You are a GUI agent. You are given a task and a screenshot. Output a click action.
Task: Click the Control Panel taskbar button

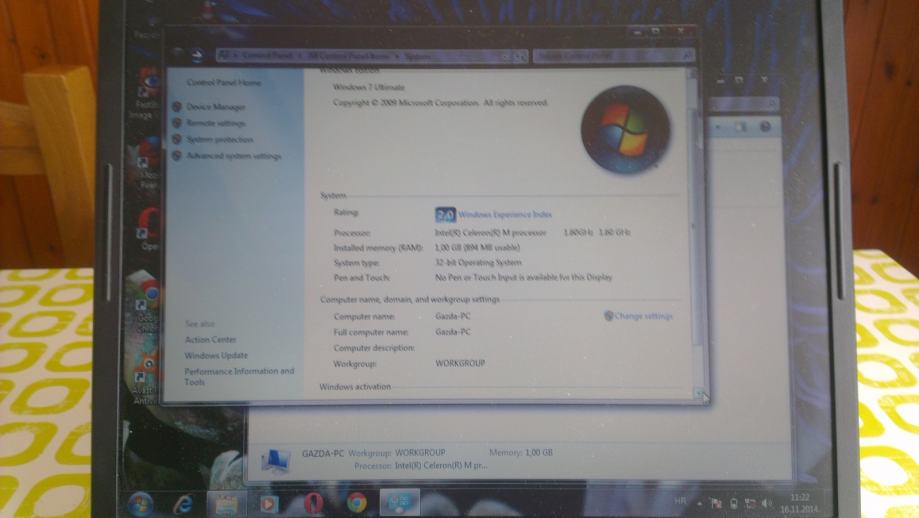[400, 502]
